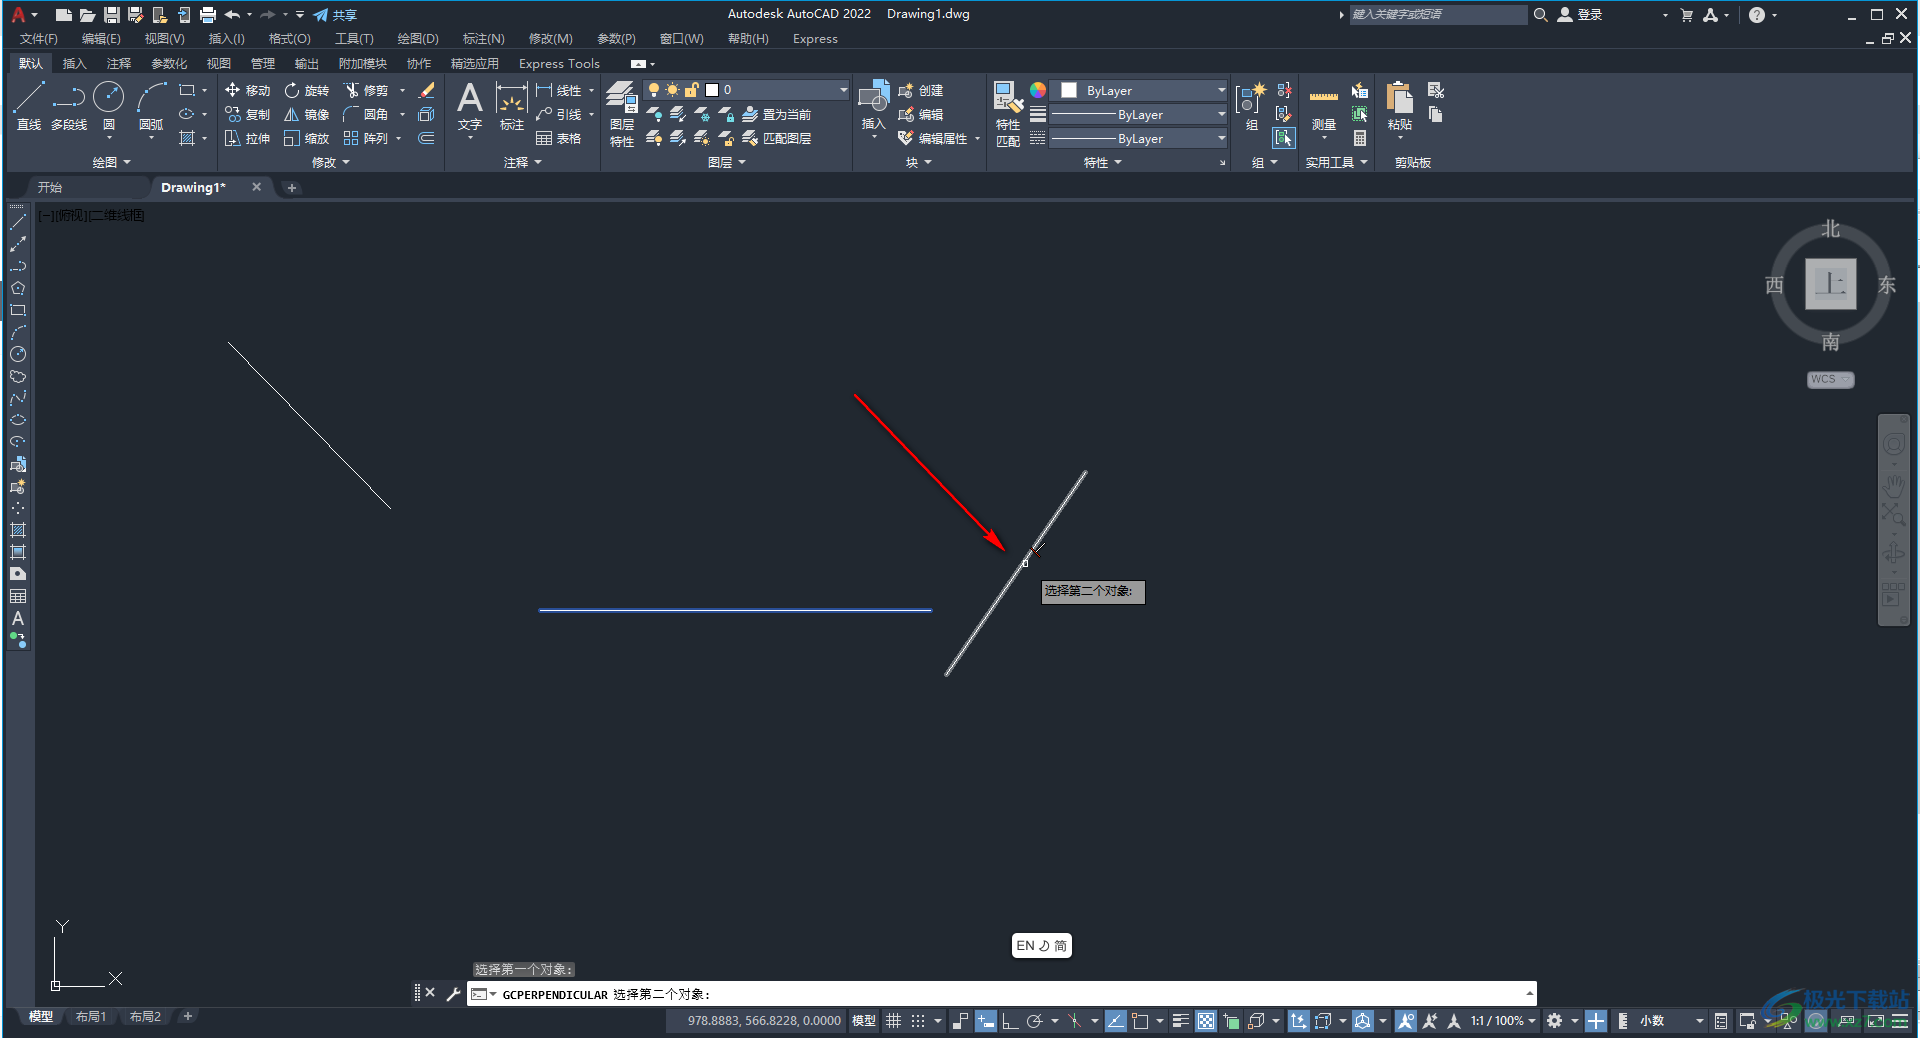Expand the 修改 panel flyout
1920x1038 pixels.
(330, 162)
